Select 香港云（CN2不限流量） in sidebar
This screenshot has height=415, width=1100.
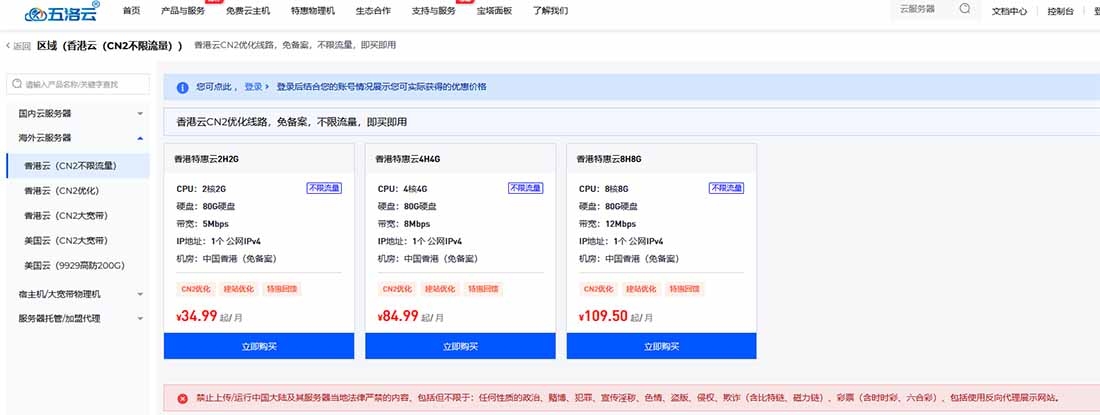click(x=77, y=166)
